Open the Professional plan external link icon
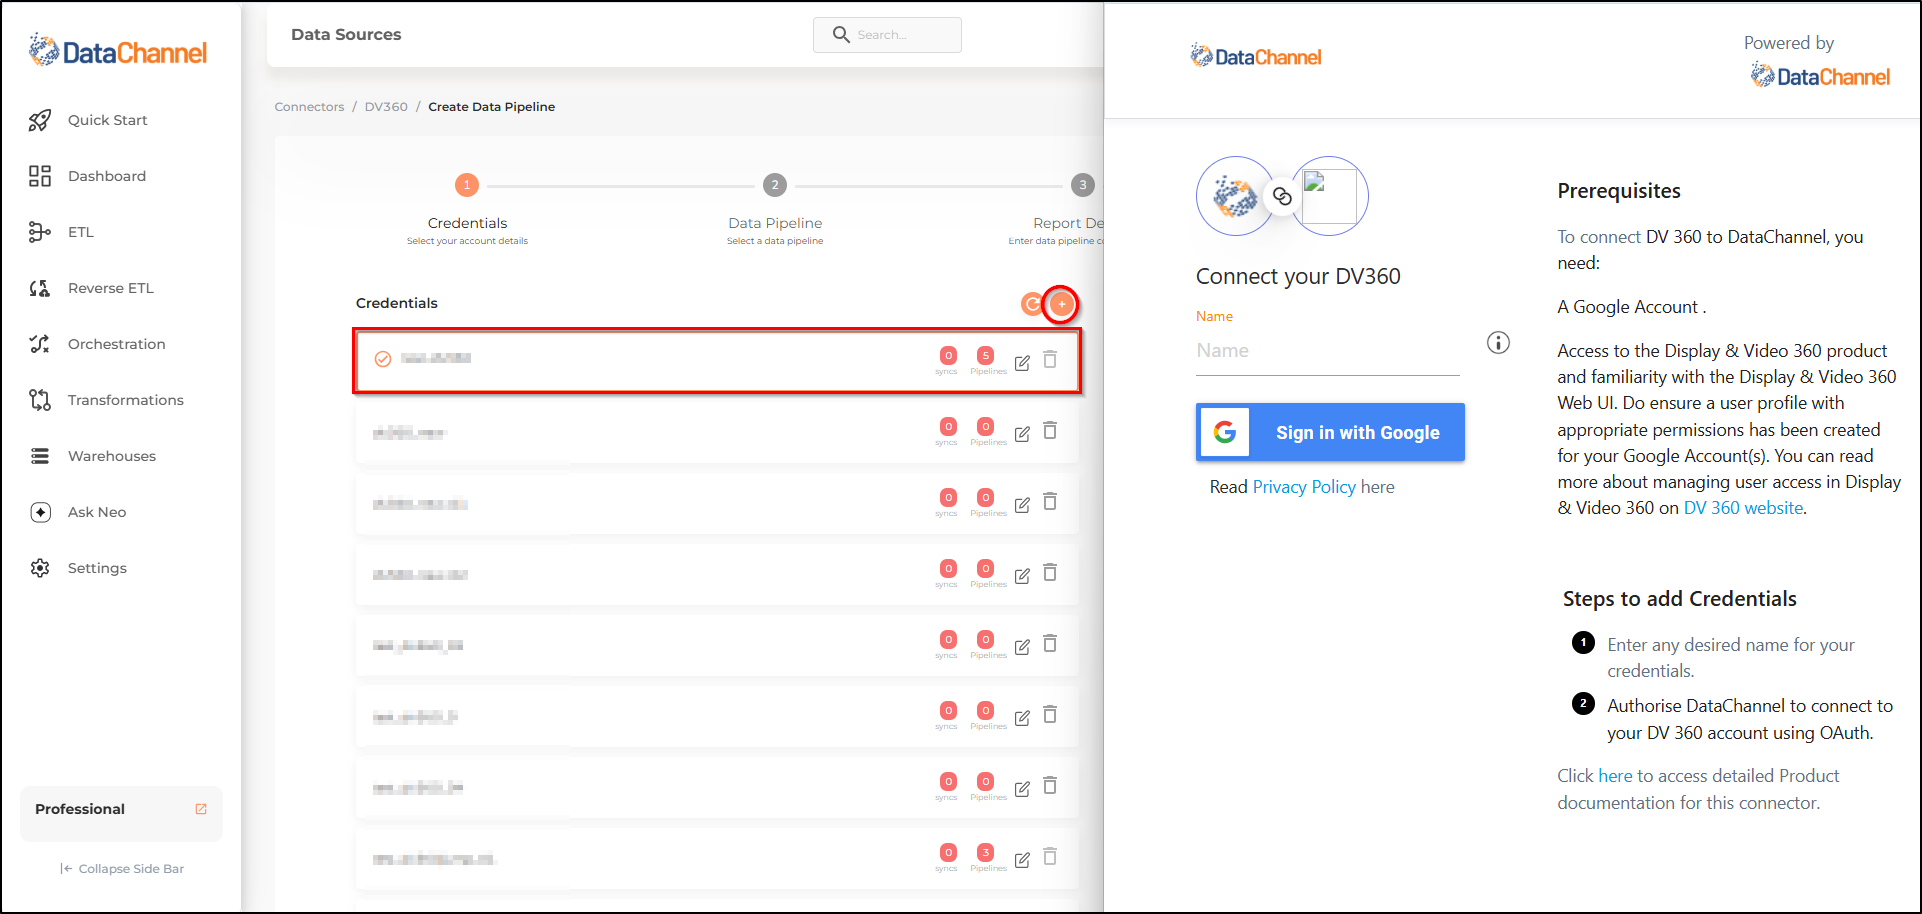 (x=201, y=809)
